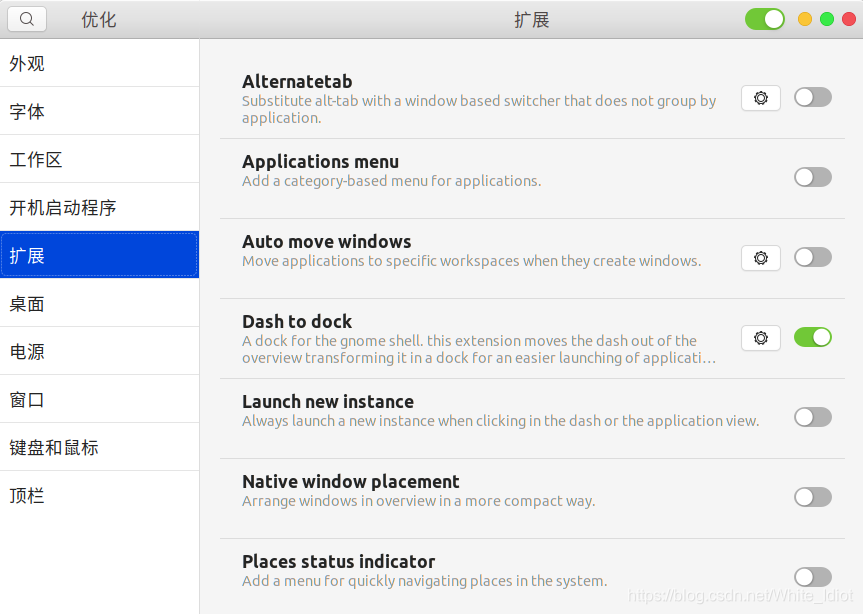Click the Alternatetab extension title
Screen dimensions: 863x614
coord(297,81)
